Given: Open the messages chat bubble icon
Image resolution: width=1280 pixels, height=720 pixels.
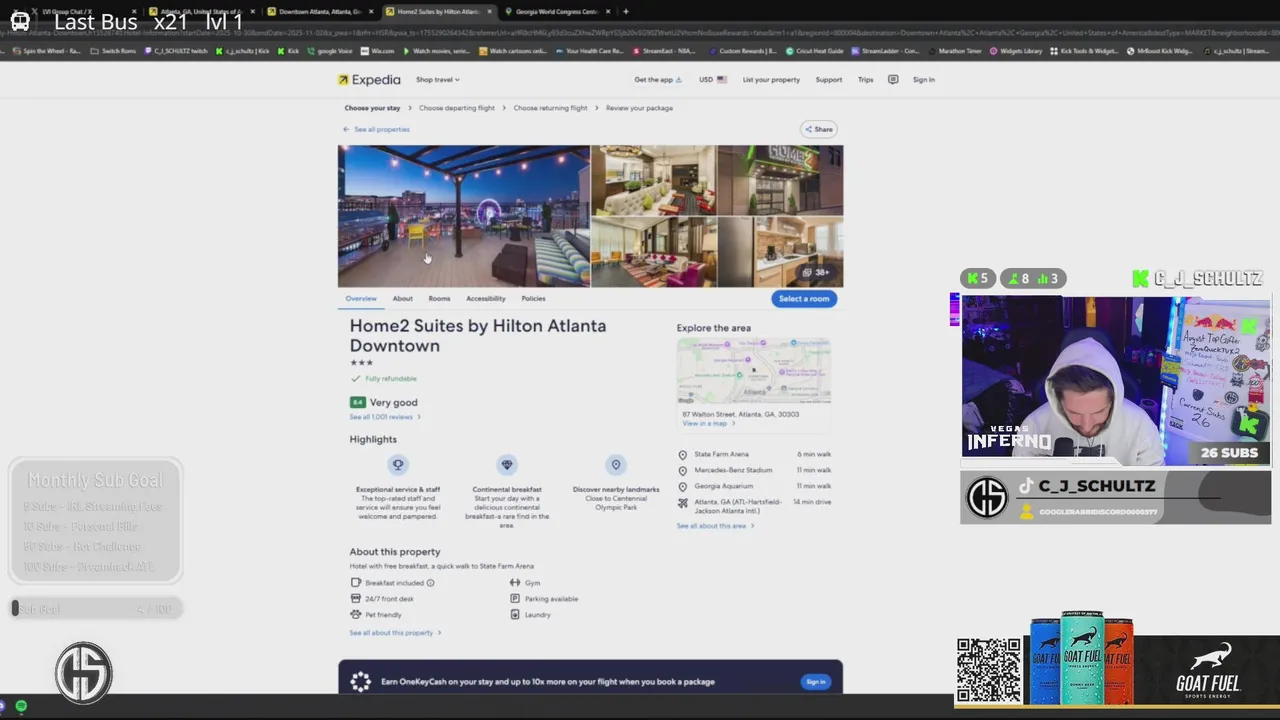Looking at the screenshot, I should point(893,80).
